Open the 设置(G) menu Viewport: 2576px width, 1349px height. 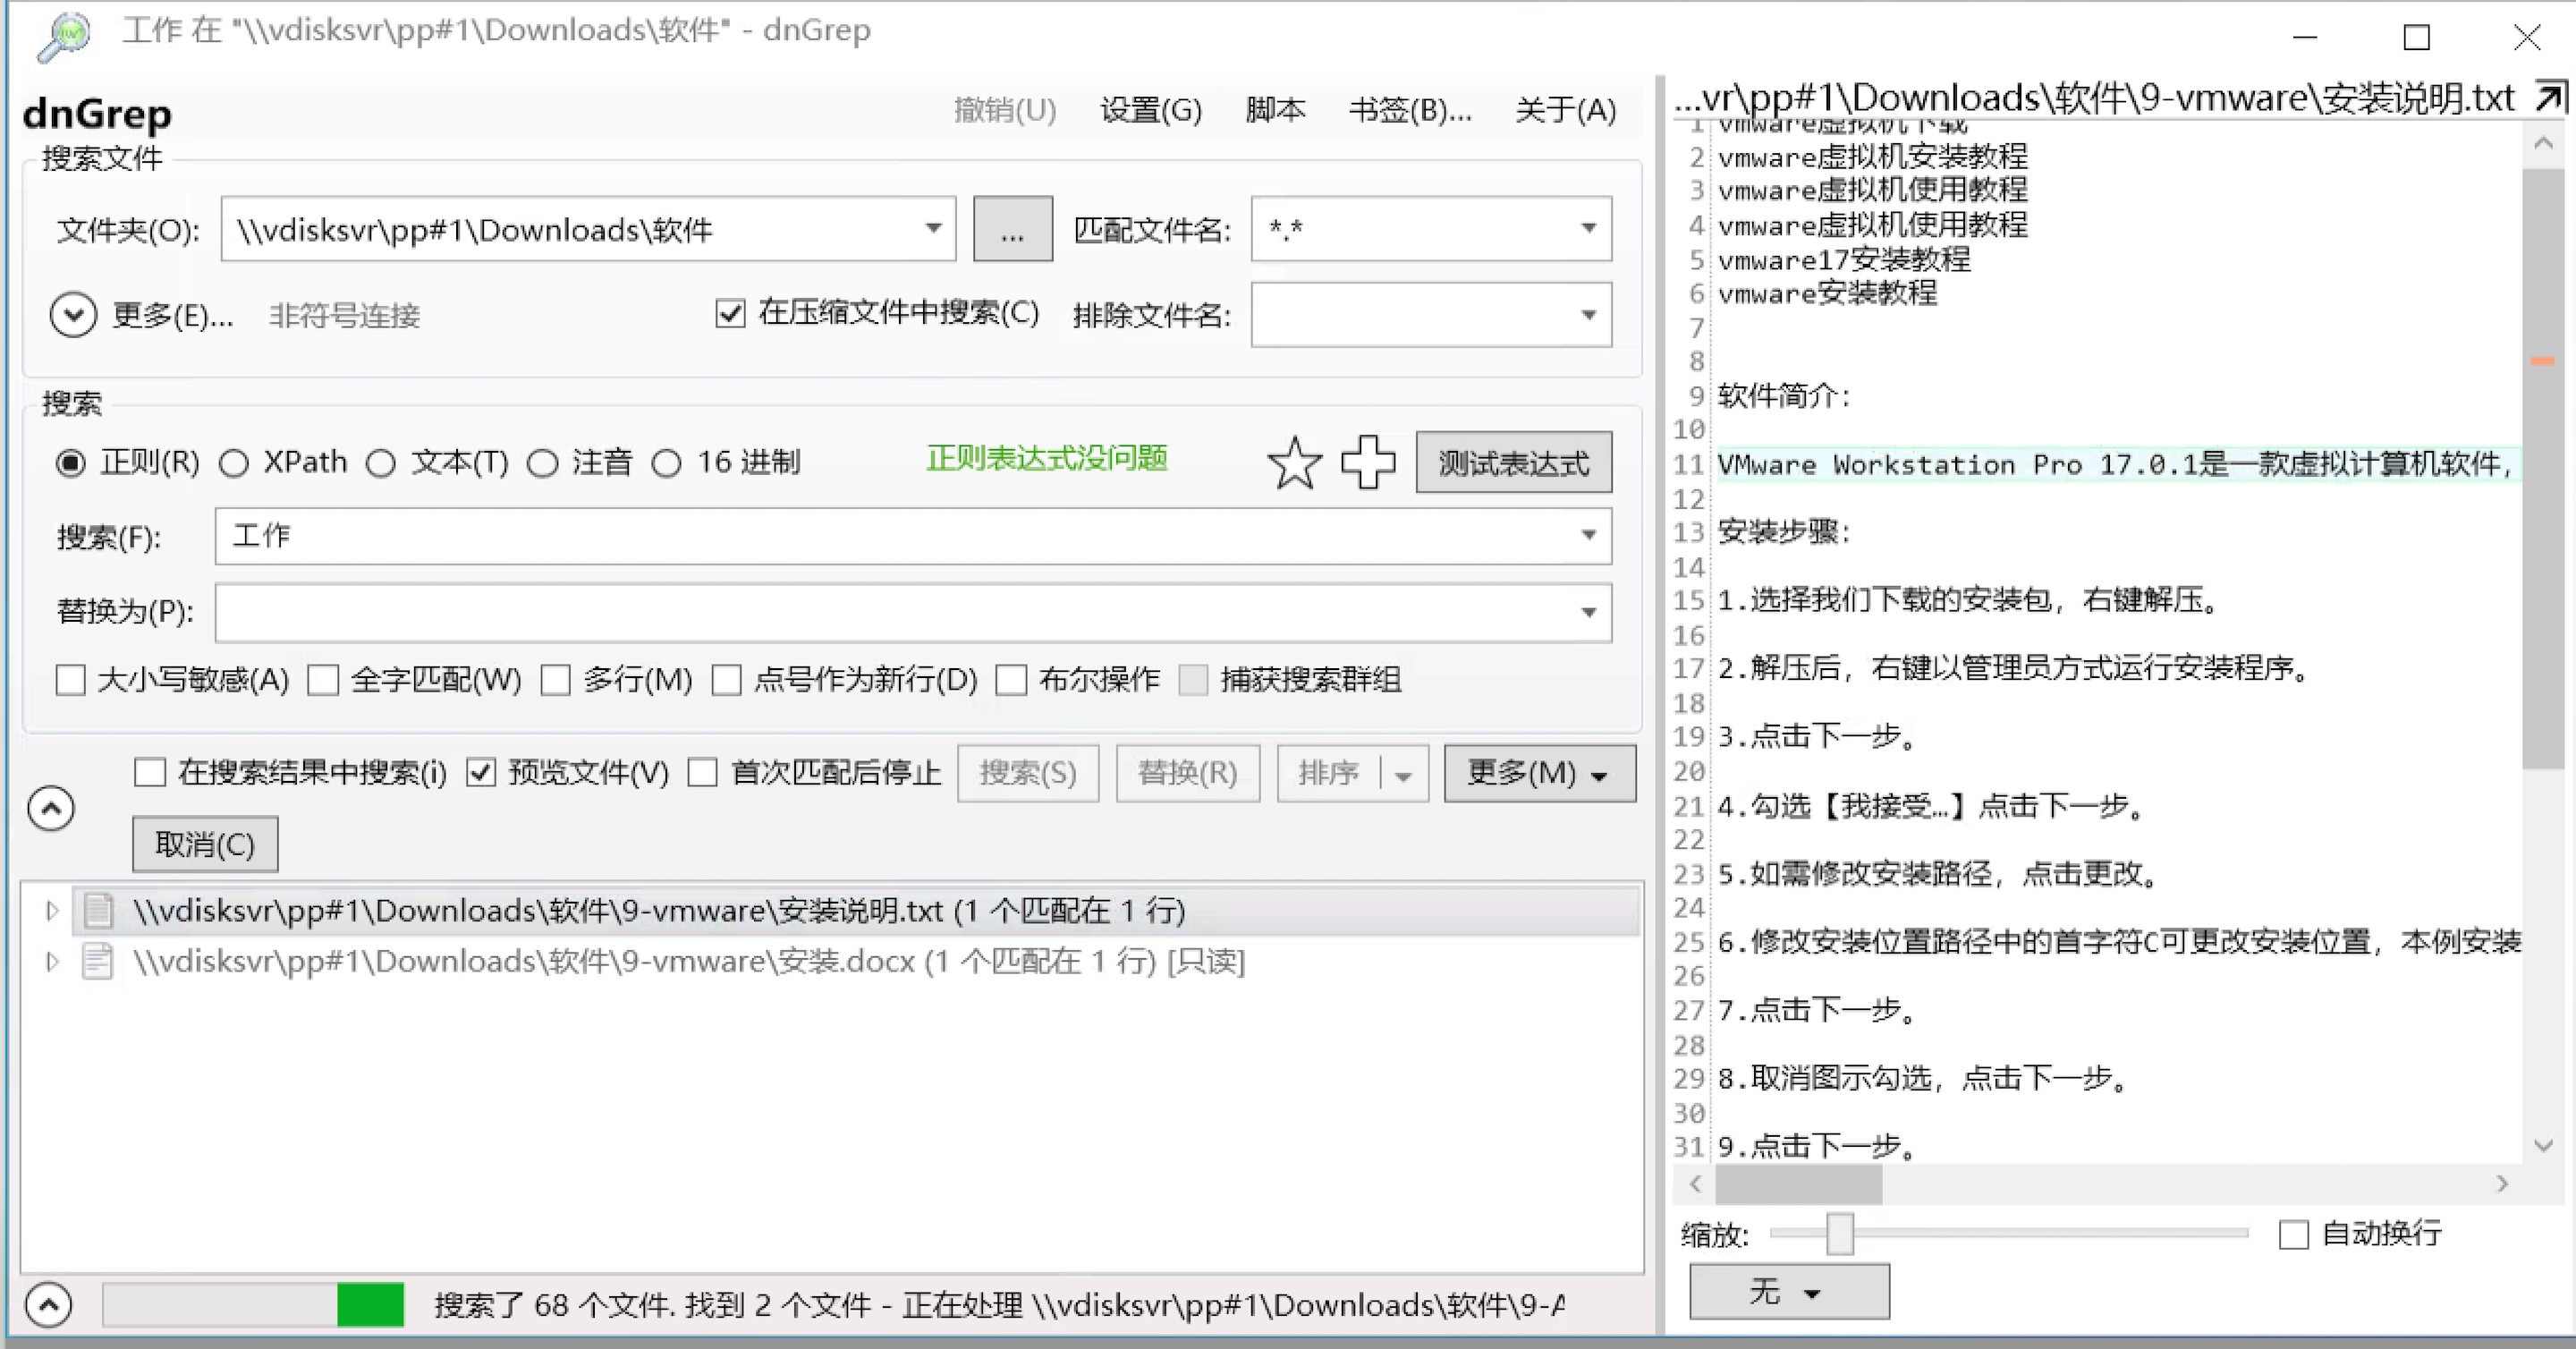(x=1150, y=110)
